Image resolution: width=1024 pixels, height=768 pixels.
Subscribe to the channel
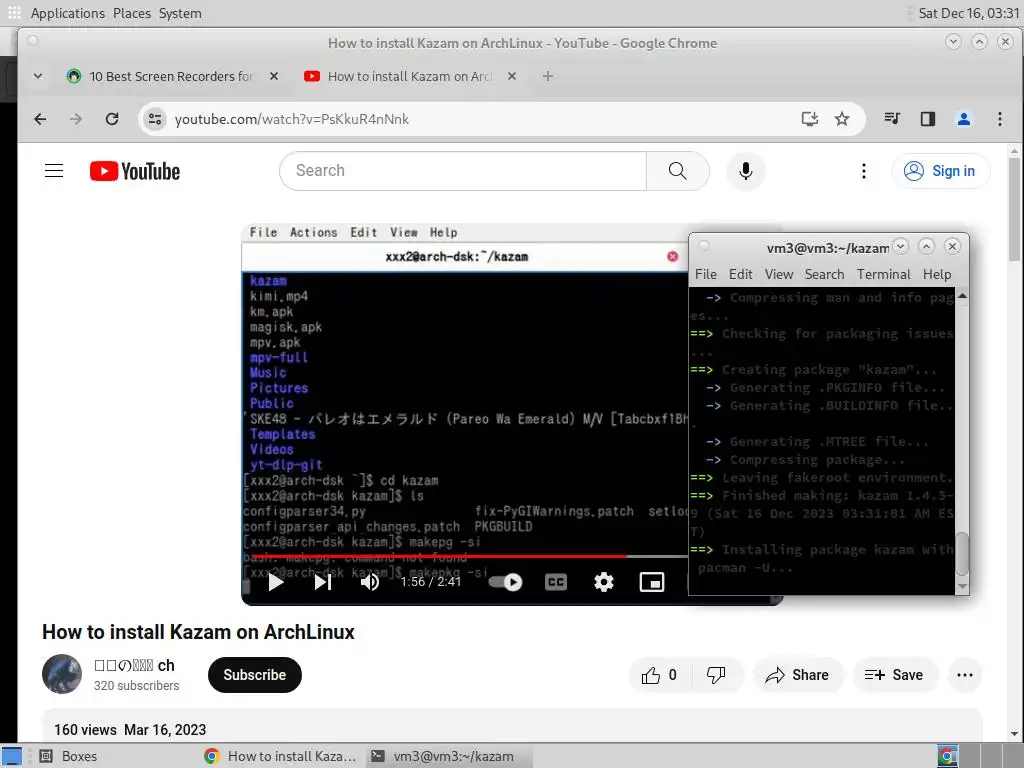pyautogui.click(x=255, y=675)
